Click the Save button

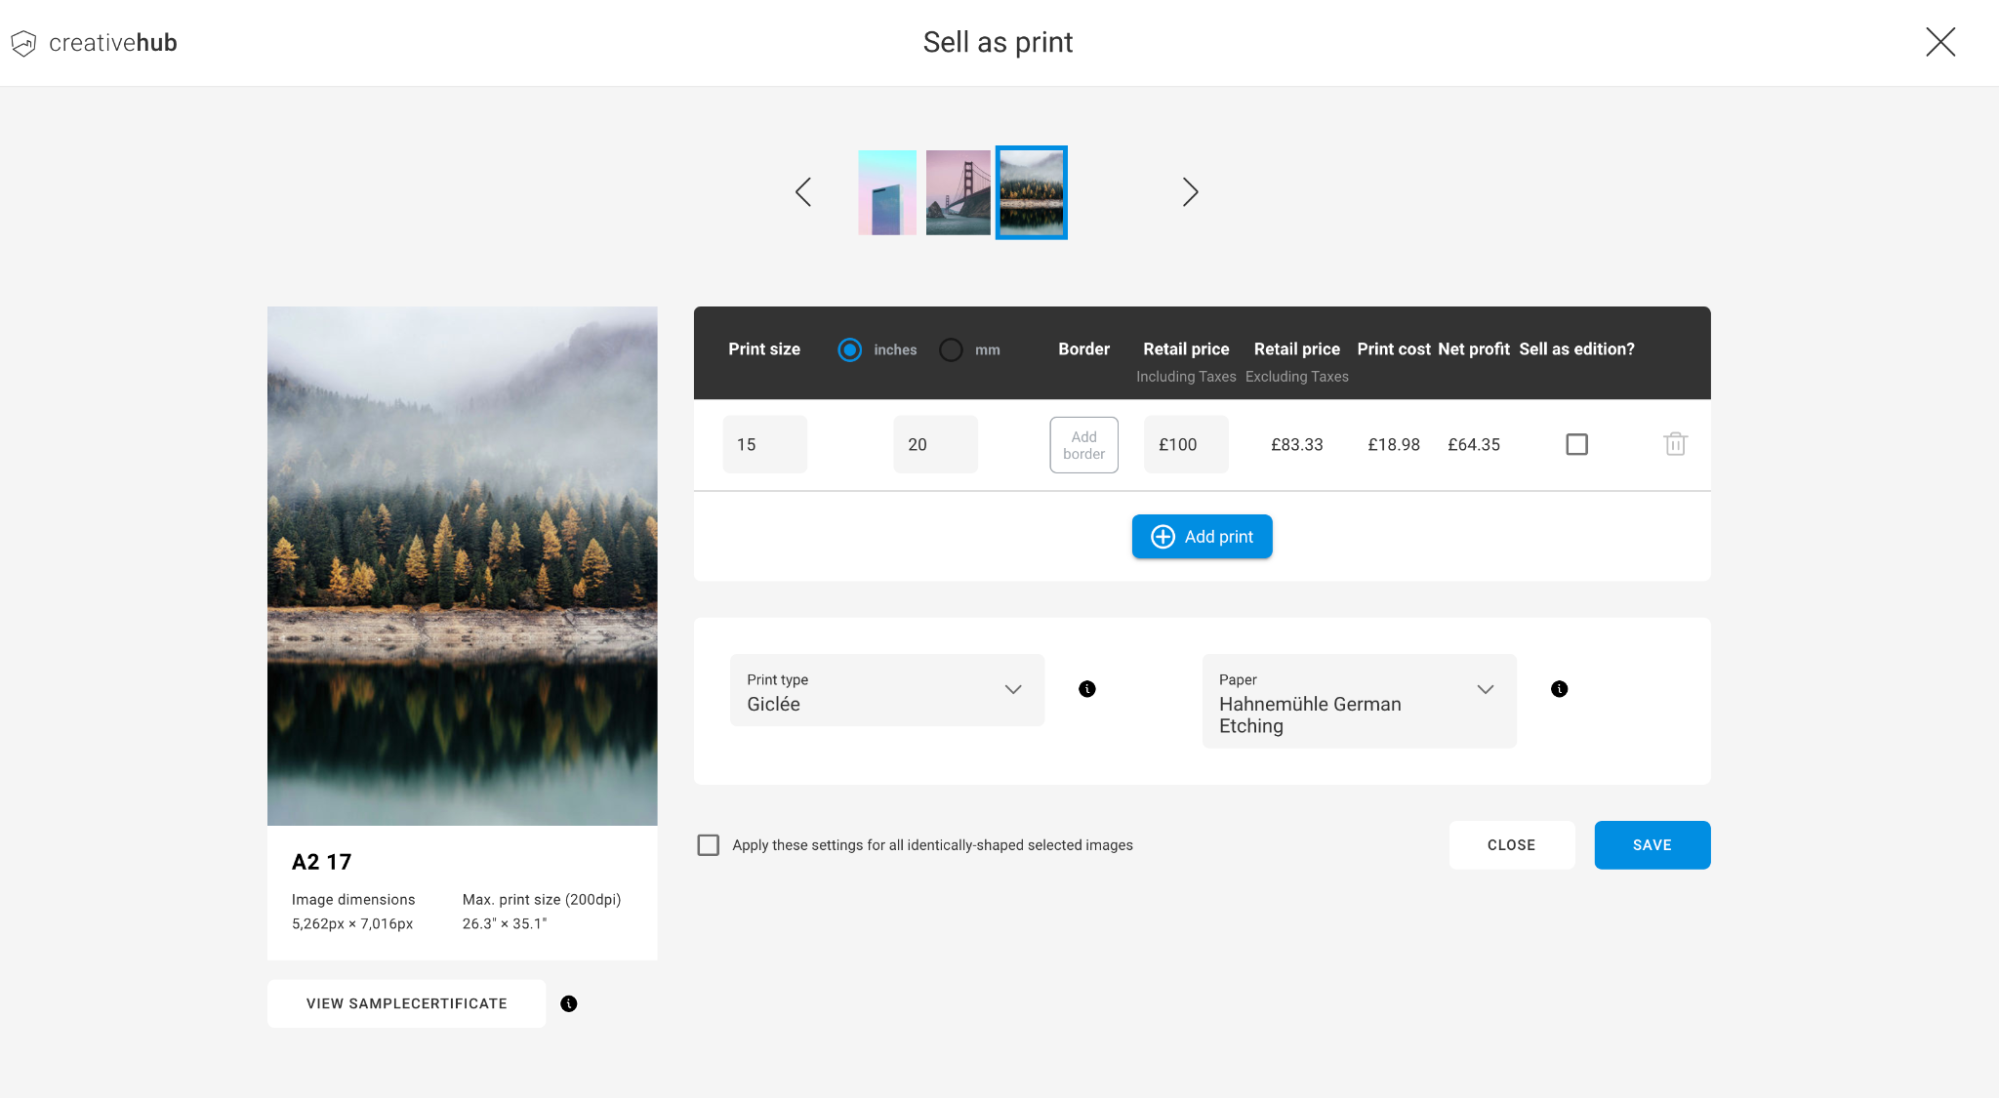tap(1651, 845)
